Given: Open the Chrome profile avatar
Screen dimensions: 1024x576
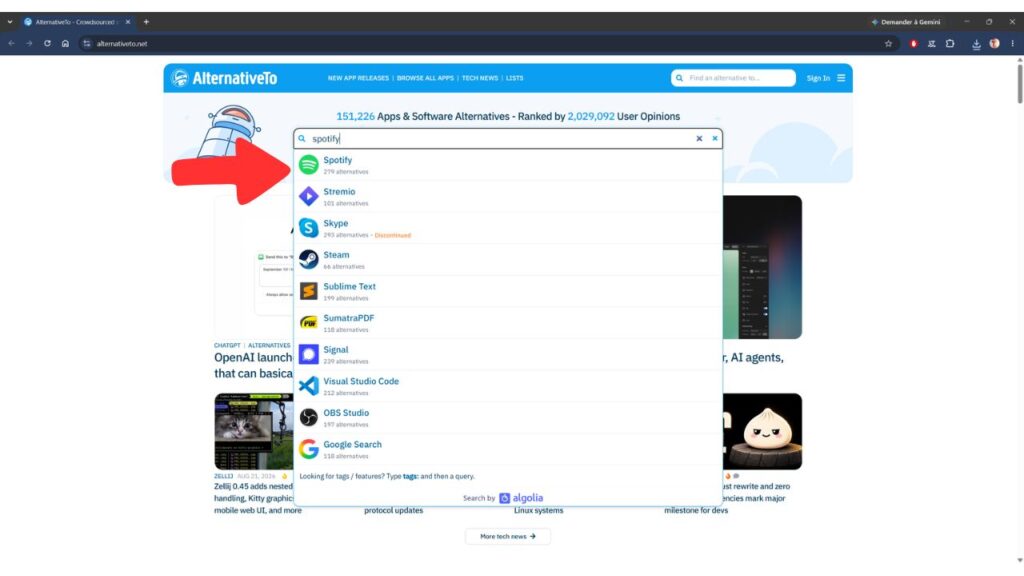Looking at the screenshot, I should (x=994, y=44).
